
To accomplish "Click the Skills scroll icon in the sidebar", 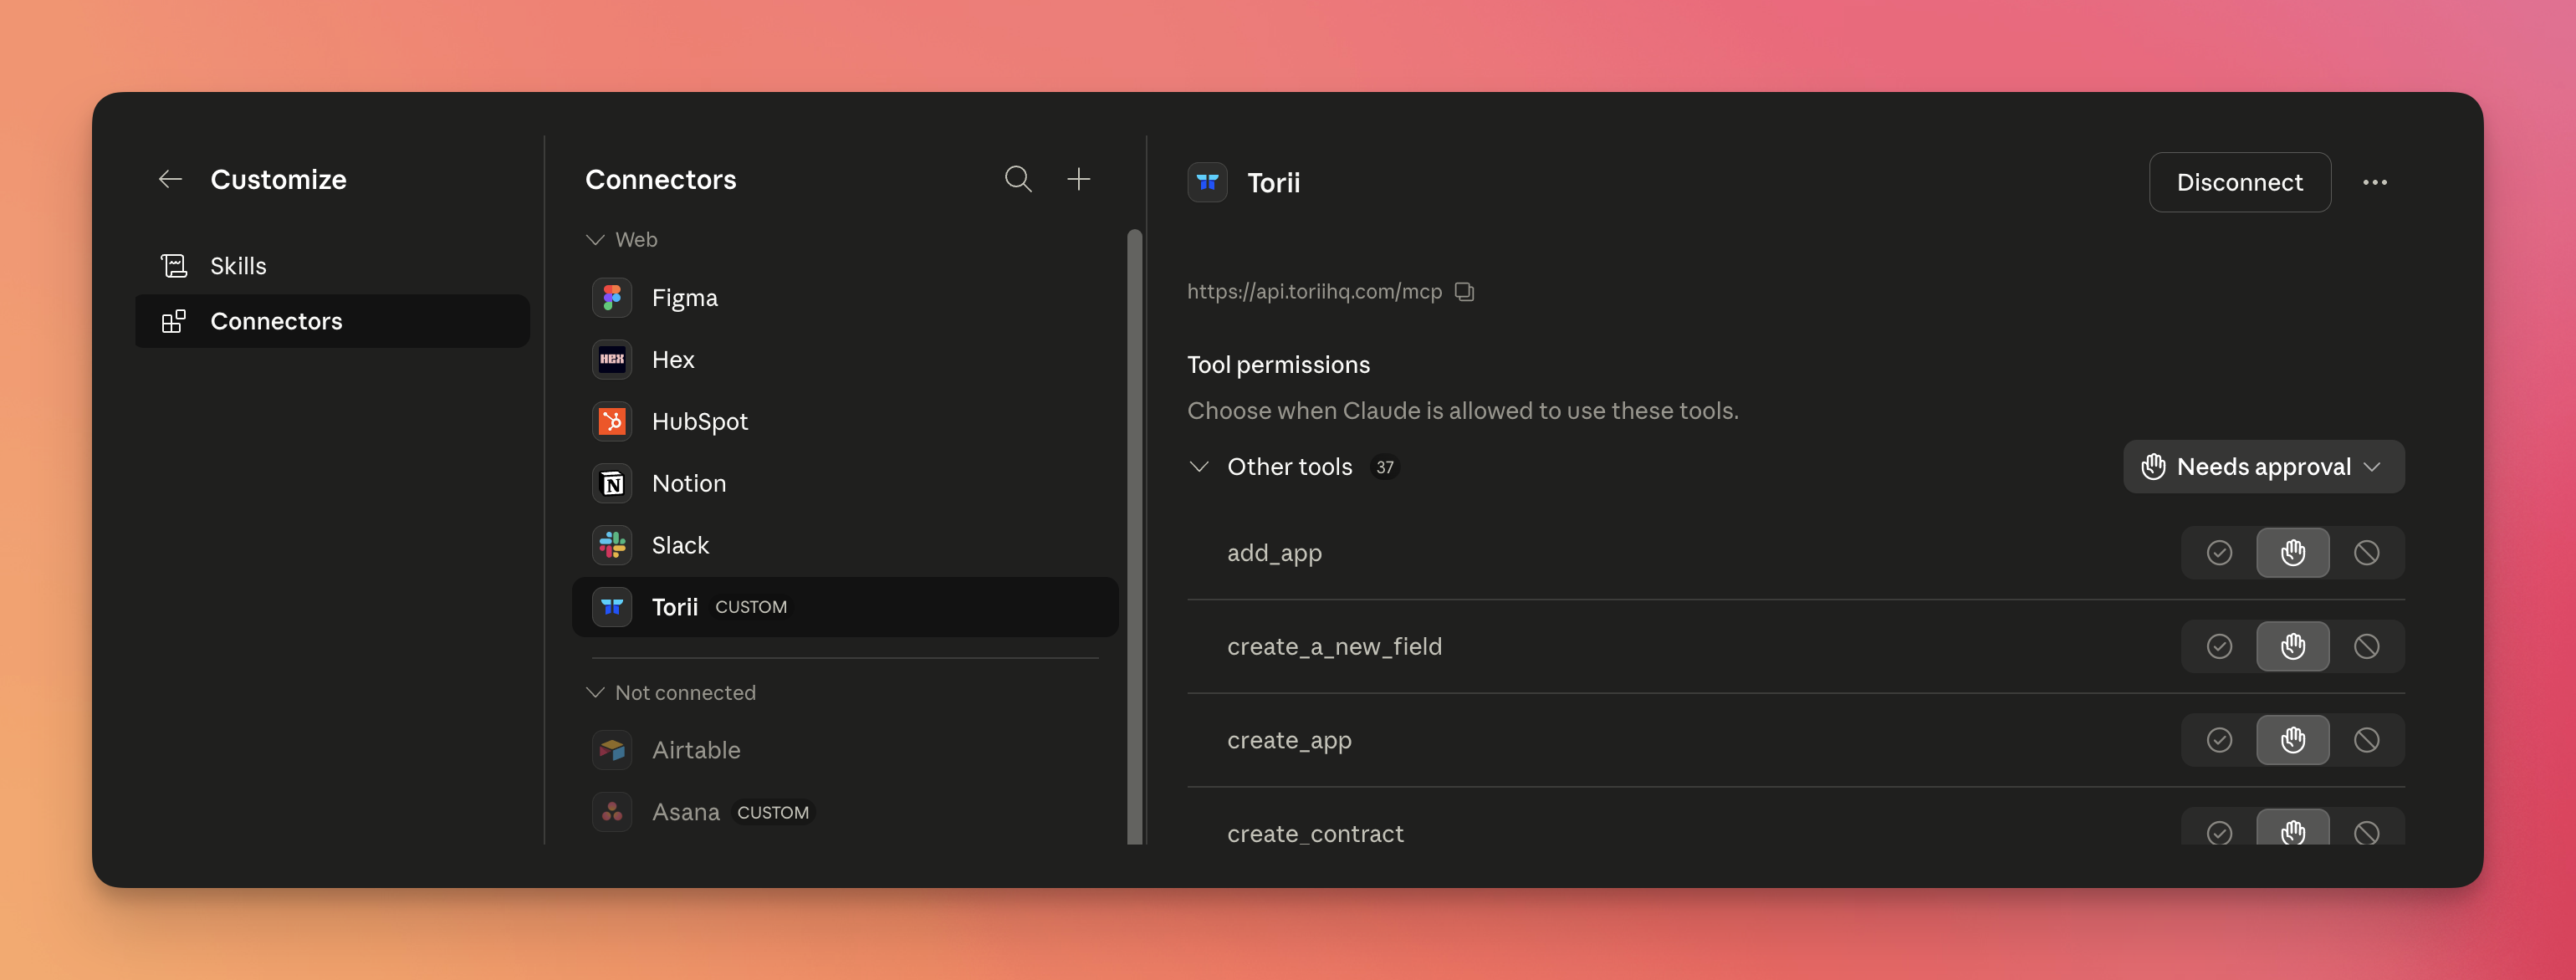I will coord(174,266).
